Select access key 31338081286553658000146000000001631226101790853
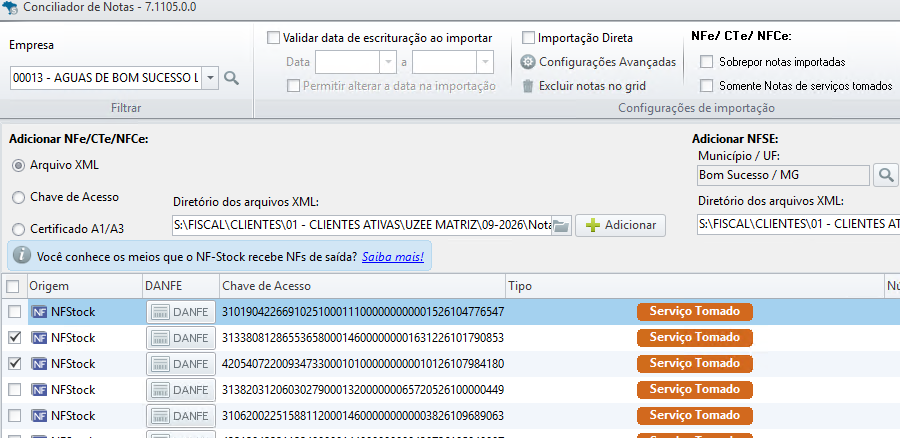The height and width of the screenshot is (438, 900). [363, 338]
